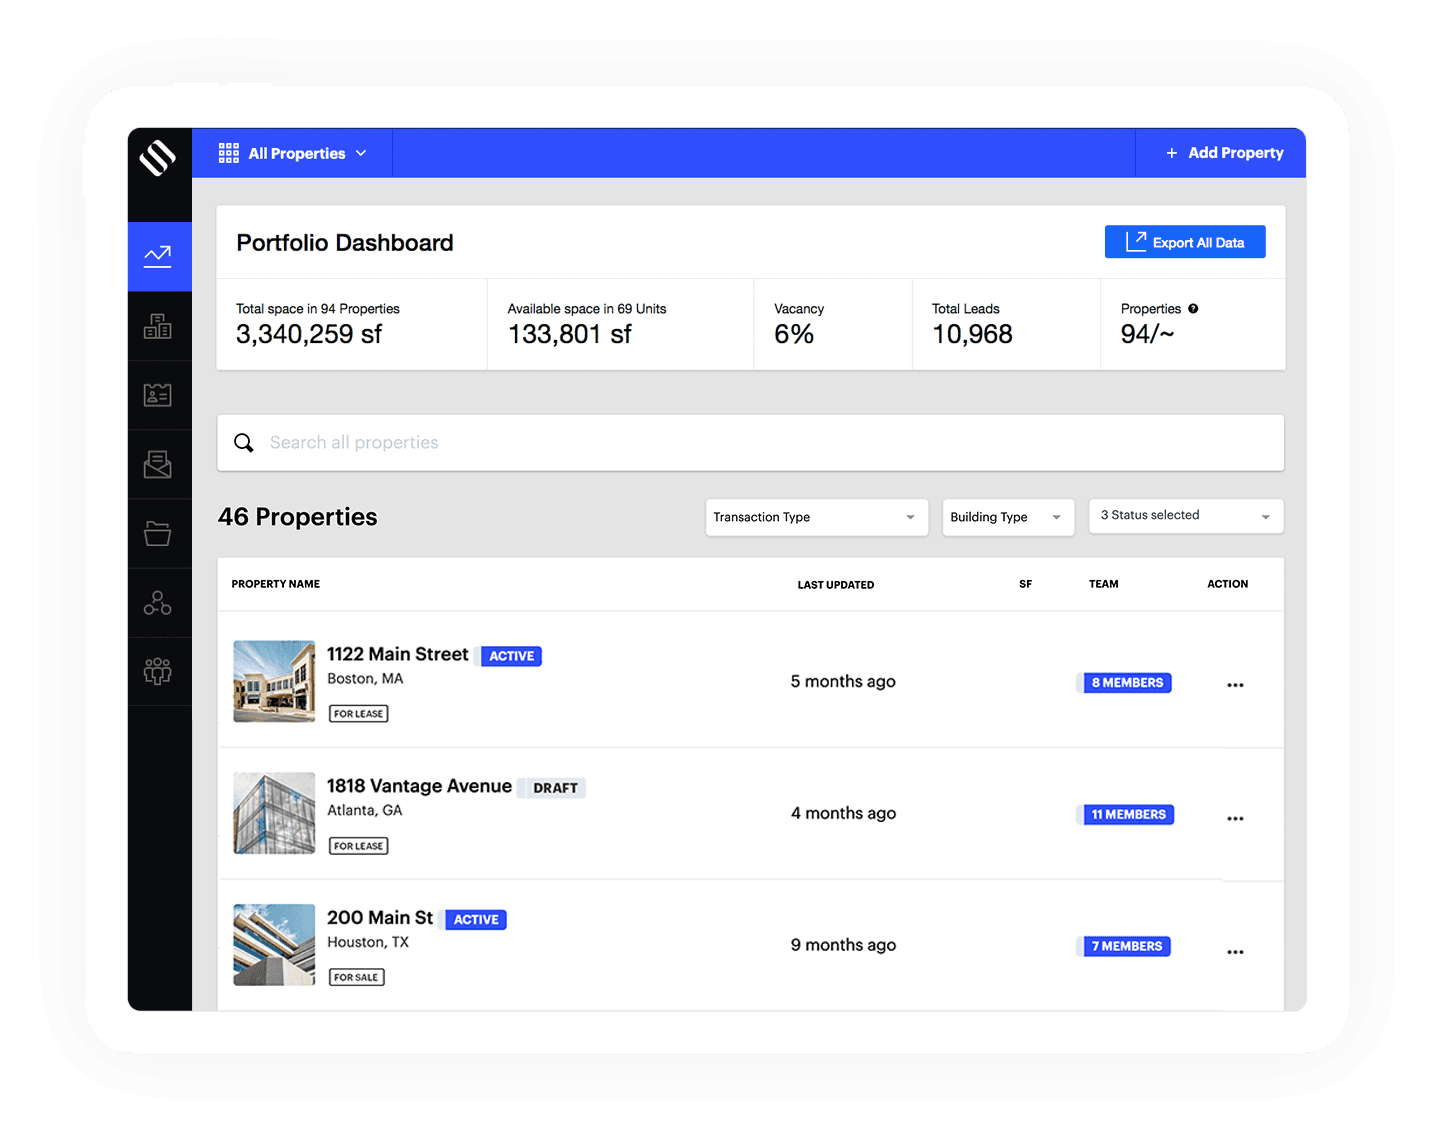Image resolution: width=1433 pixels, height=1137 pixels.
Task: Click the 6% vacancy value
Action: [x=794, y=334]
